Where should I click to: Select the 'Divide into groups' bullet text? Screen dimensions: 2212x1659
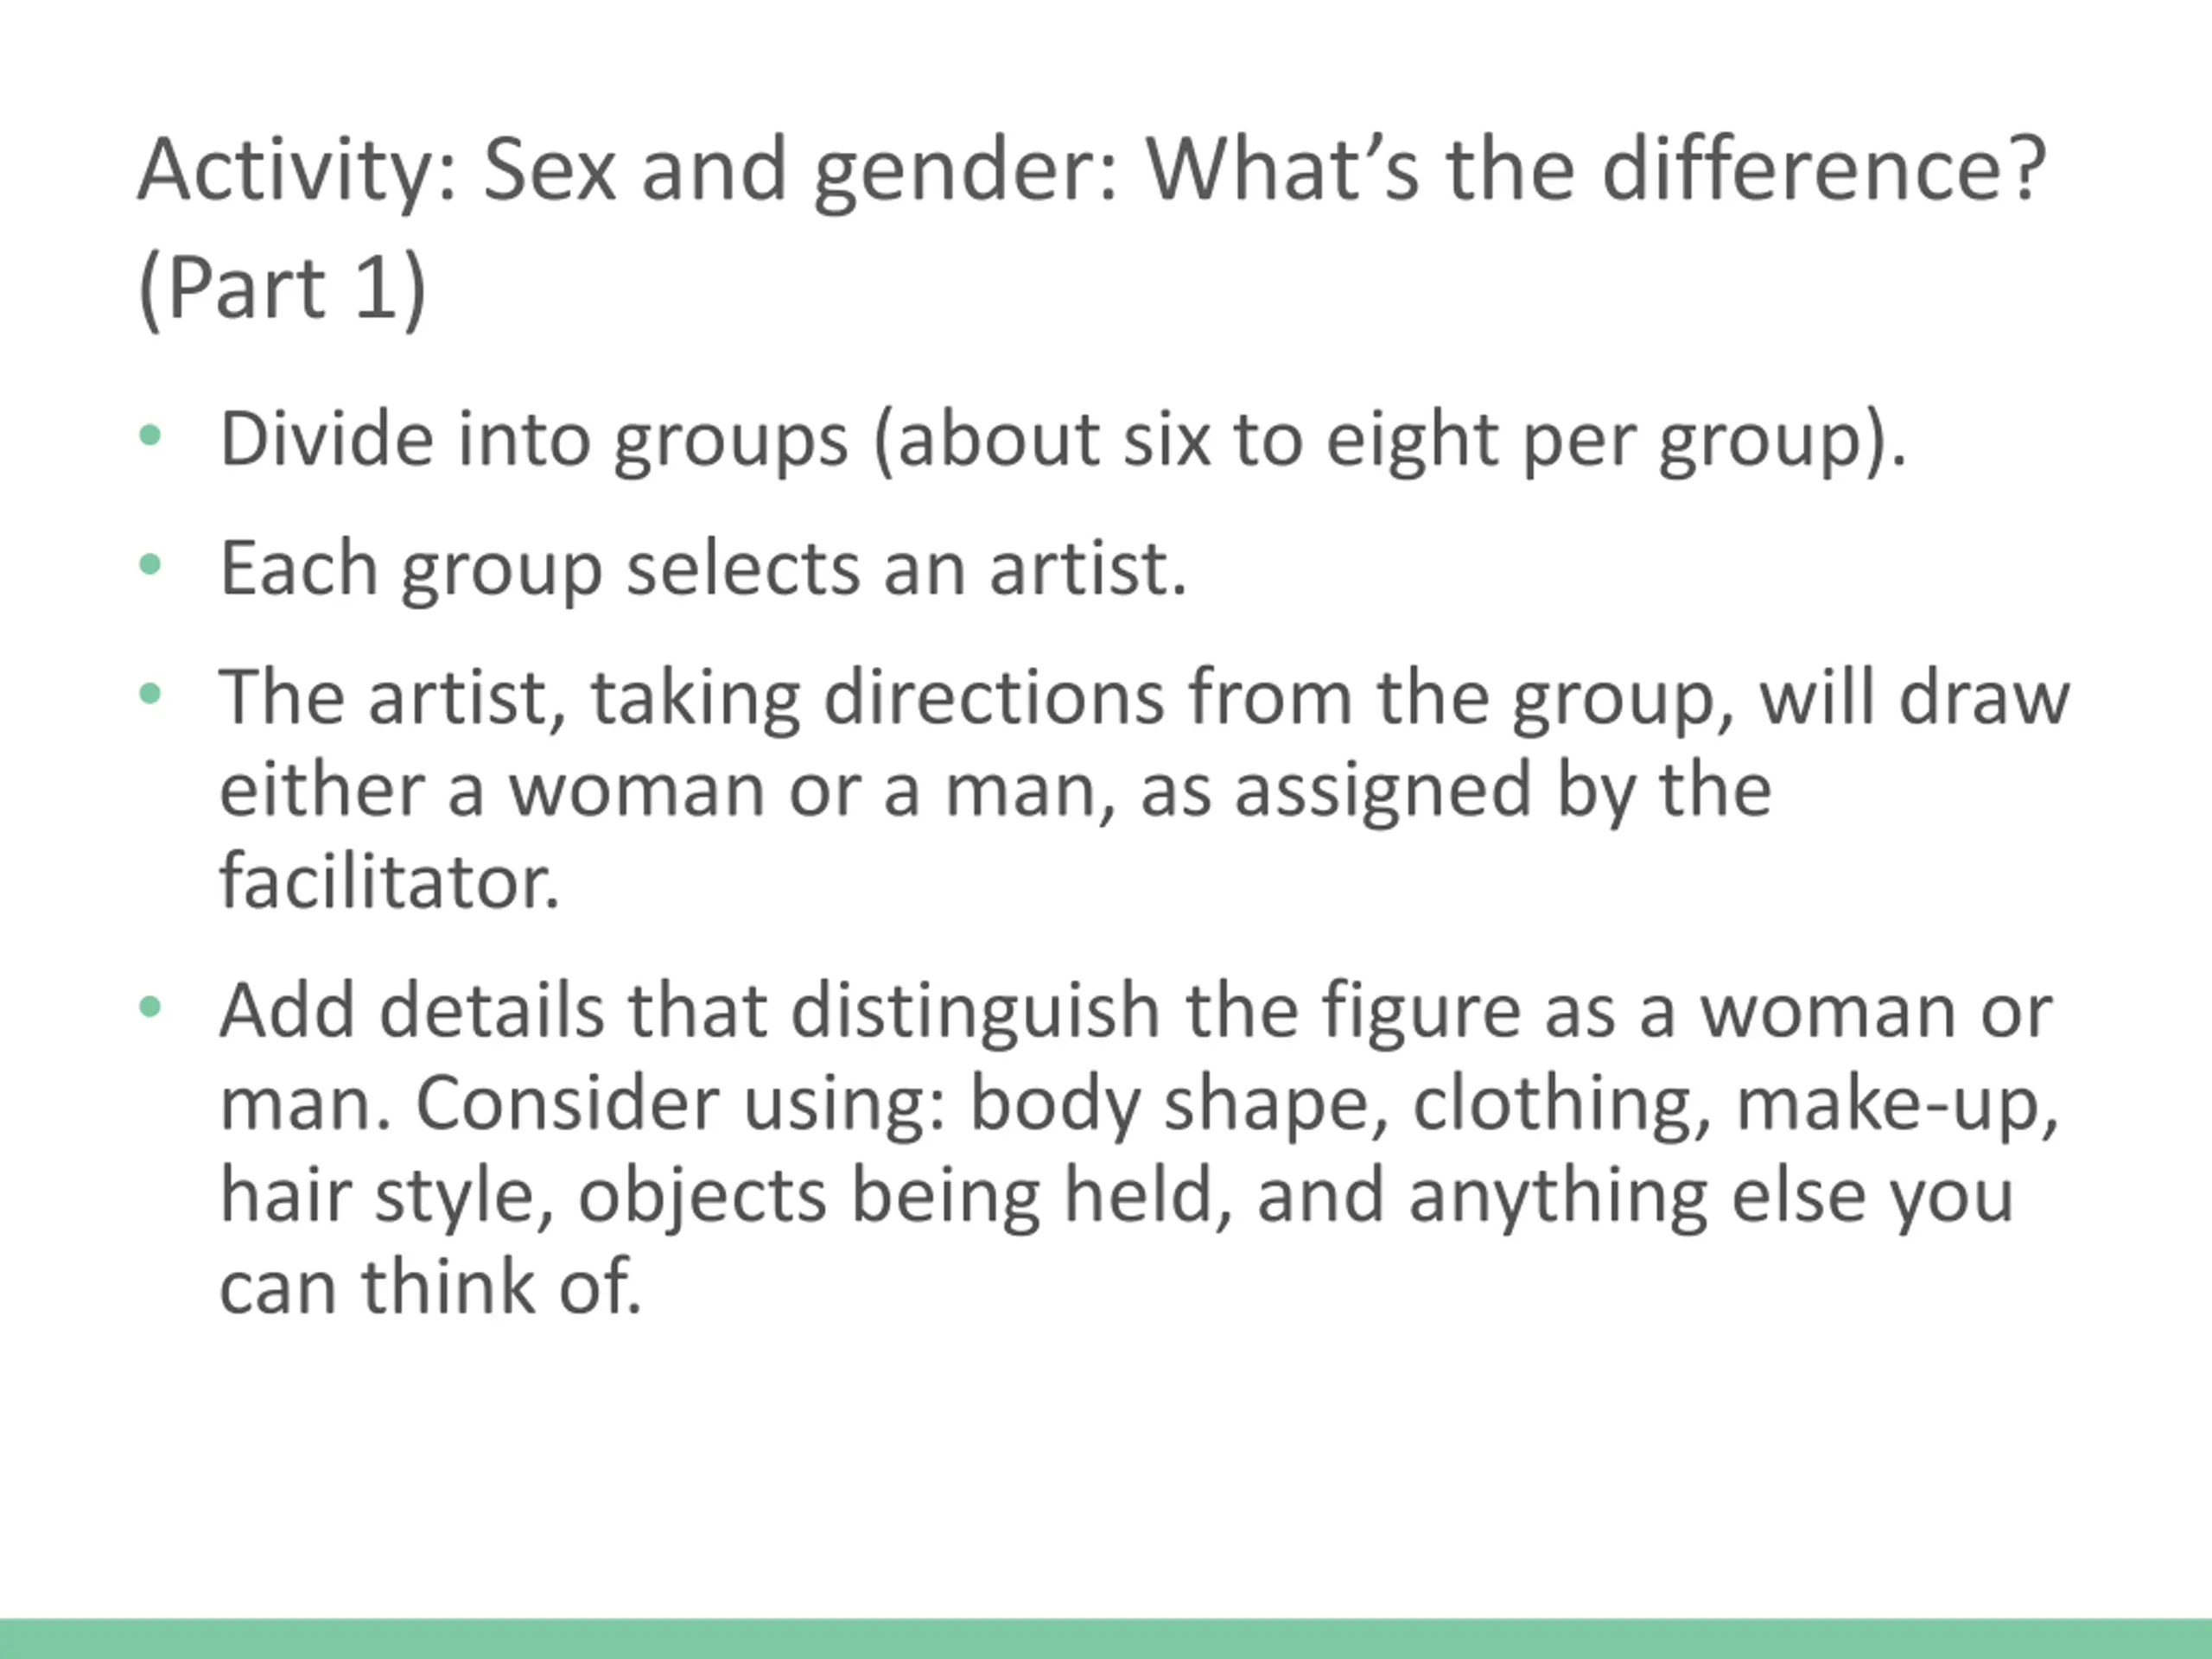click(1063, 440)
